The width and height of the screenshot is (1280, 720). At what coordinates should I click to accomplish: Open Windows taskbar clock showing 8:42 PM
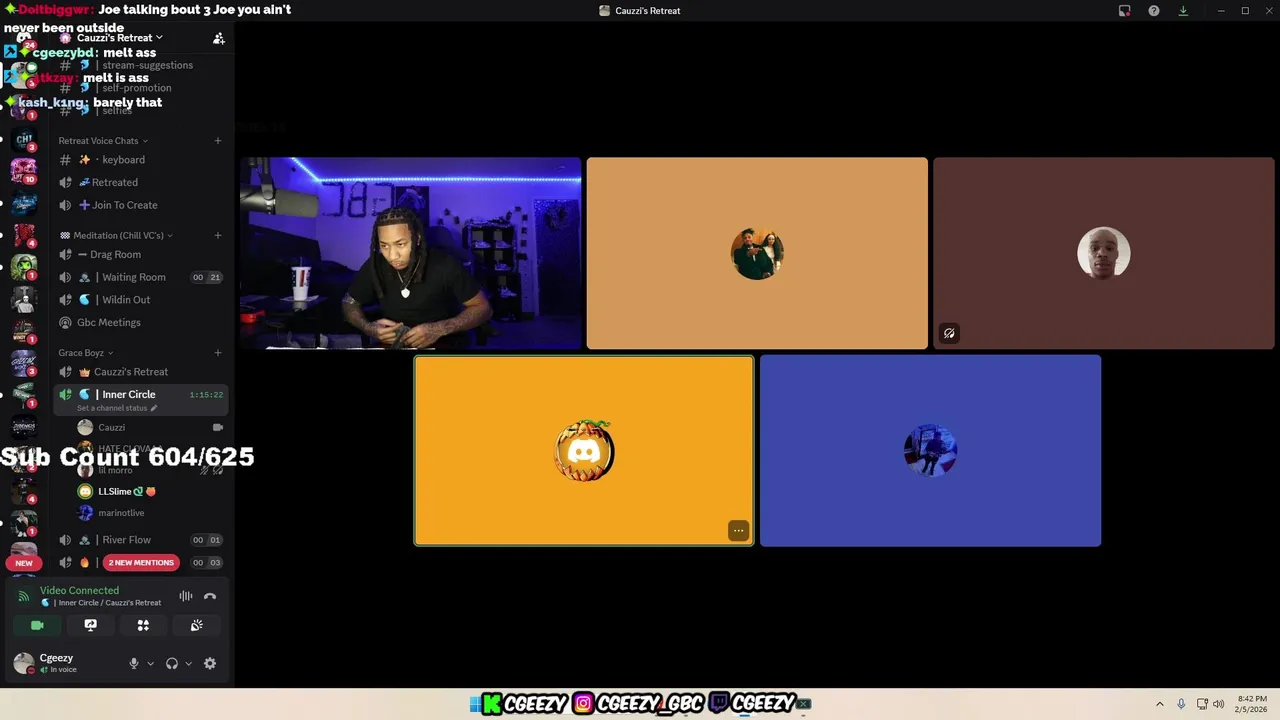[1252, 704]
